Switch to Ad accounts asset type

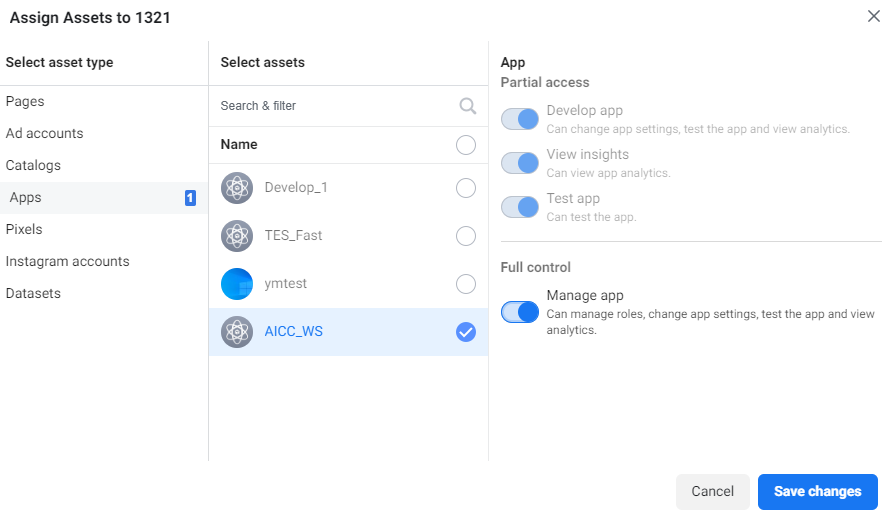click(x=45, y=134)
